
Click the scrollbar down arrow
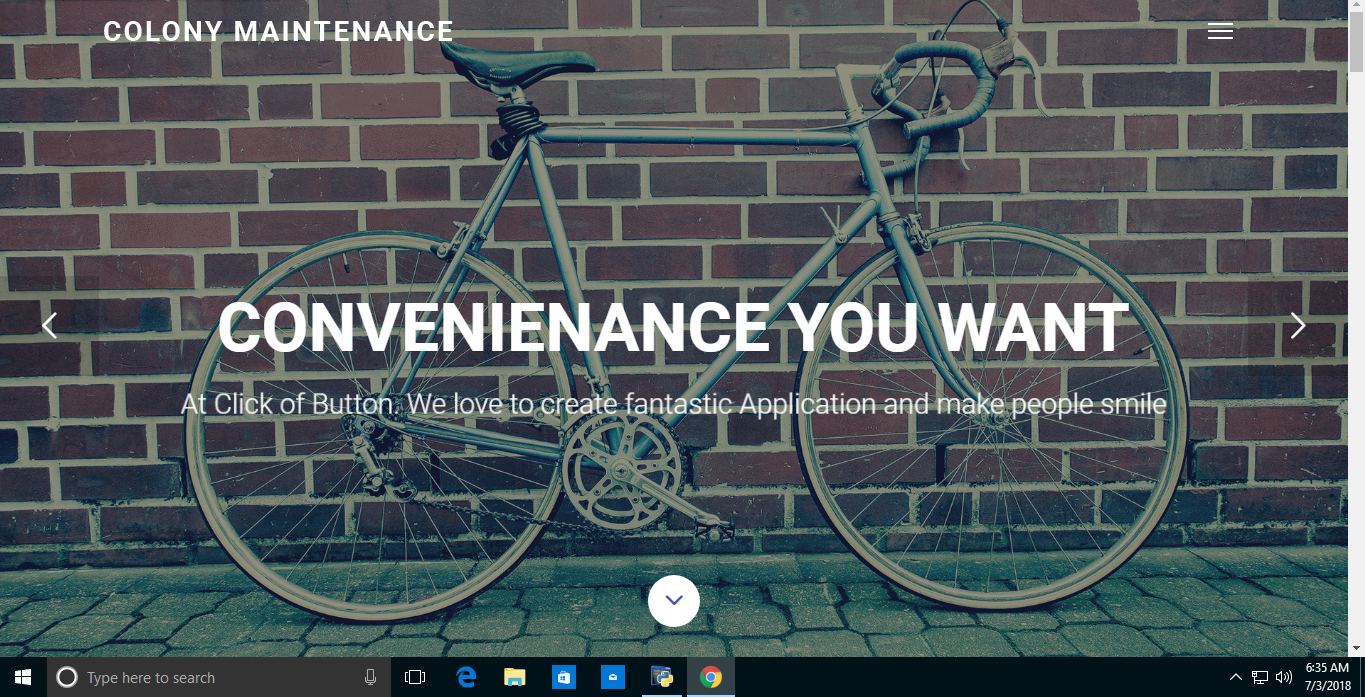pos(1356,648)
